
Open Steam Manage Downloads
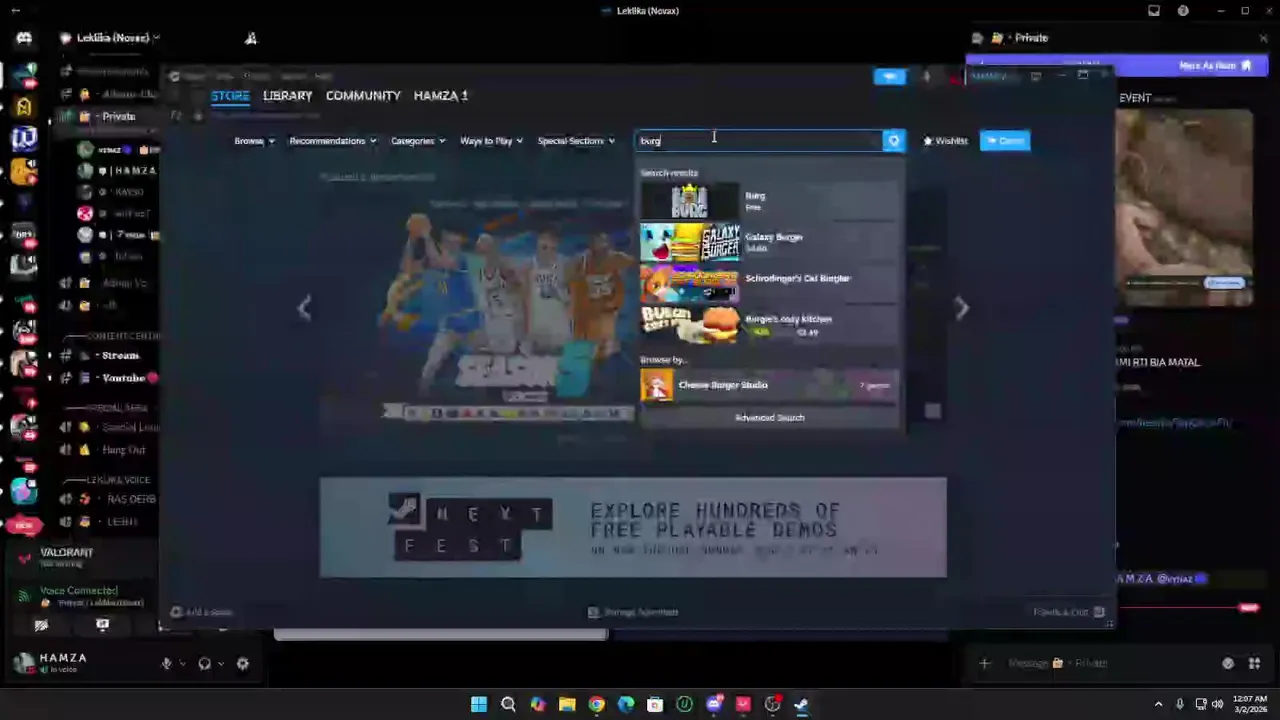(x=633, y=612)
